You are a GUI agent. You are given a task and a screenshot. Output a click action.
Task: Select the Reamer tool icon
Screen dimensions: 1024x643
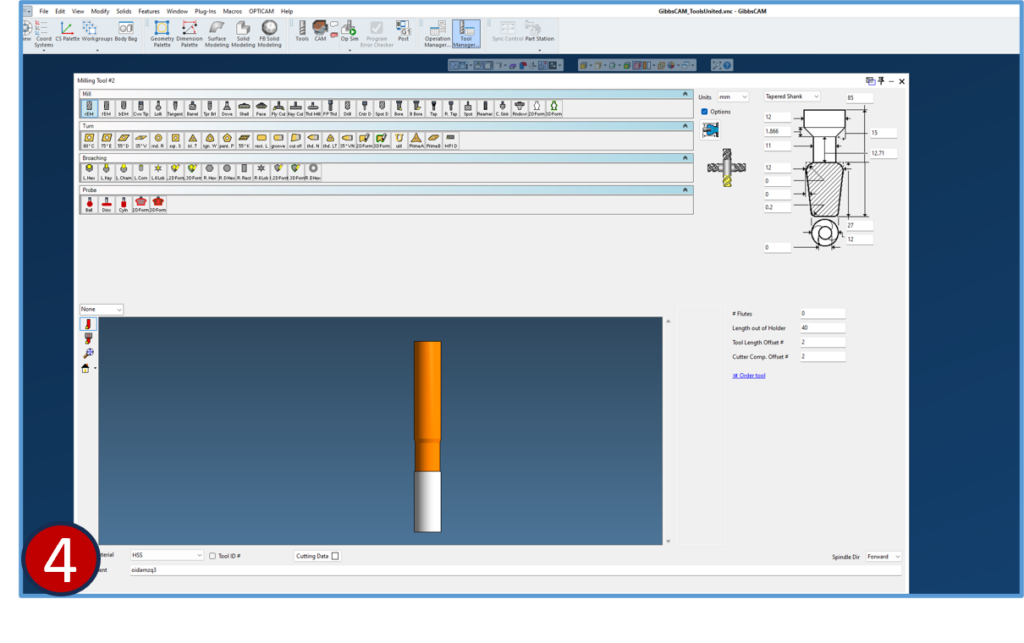pyautogui.click(x=485, y=106)
